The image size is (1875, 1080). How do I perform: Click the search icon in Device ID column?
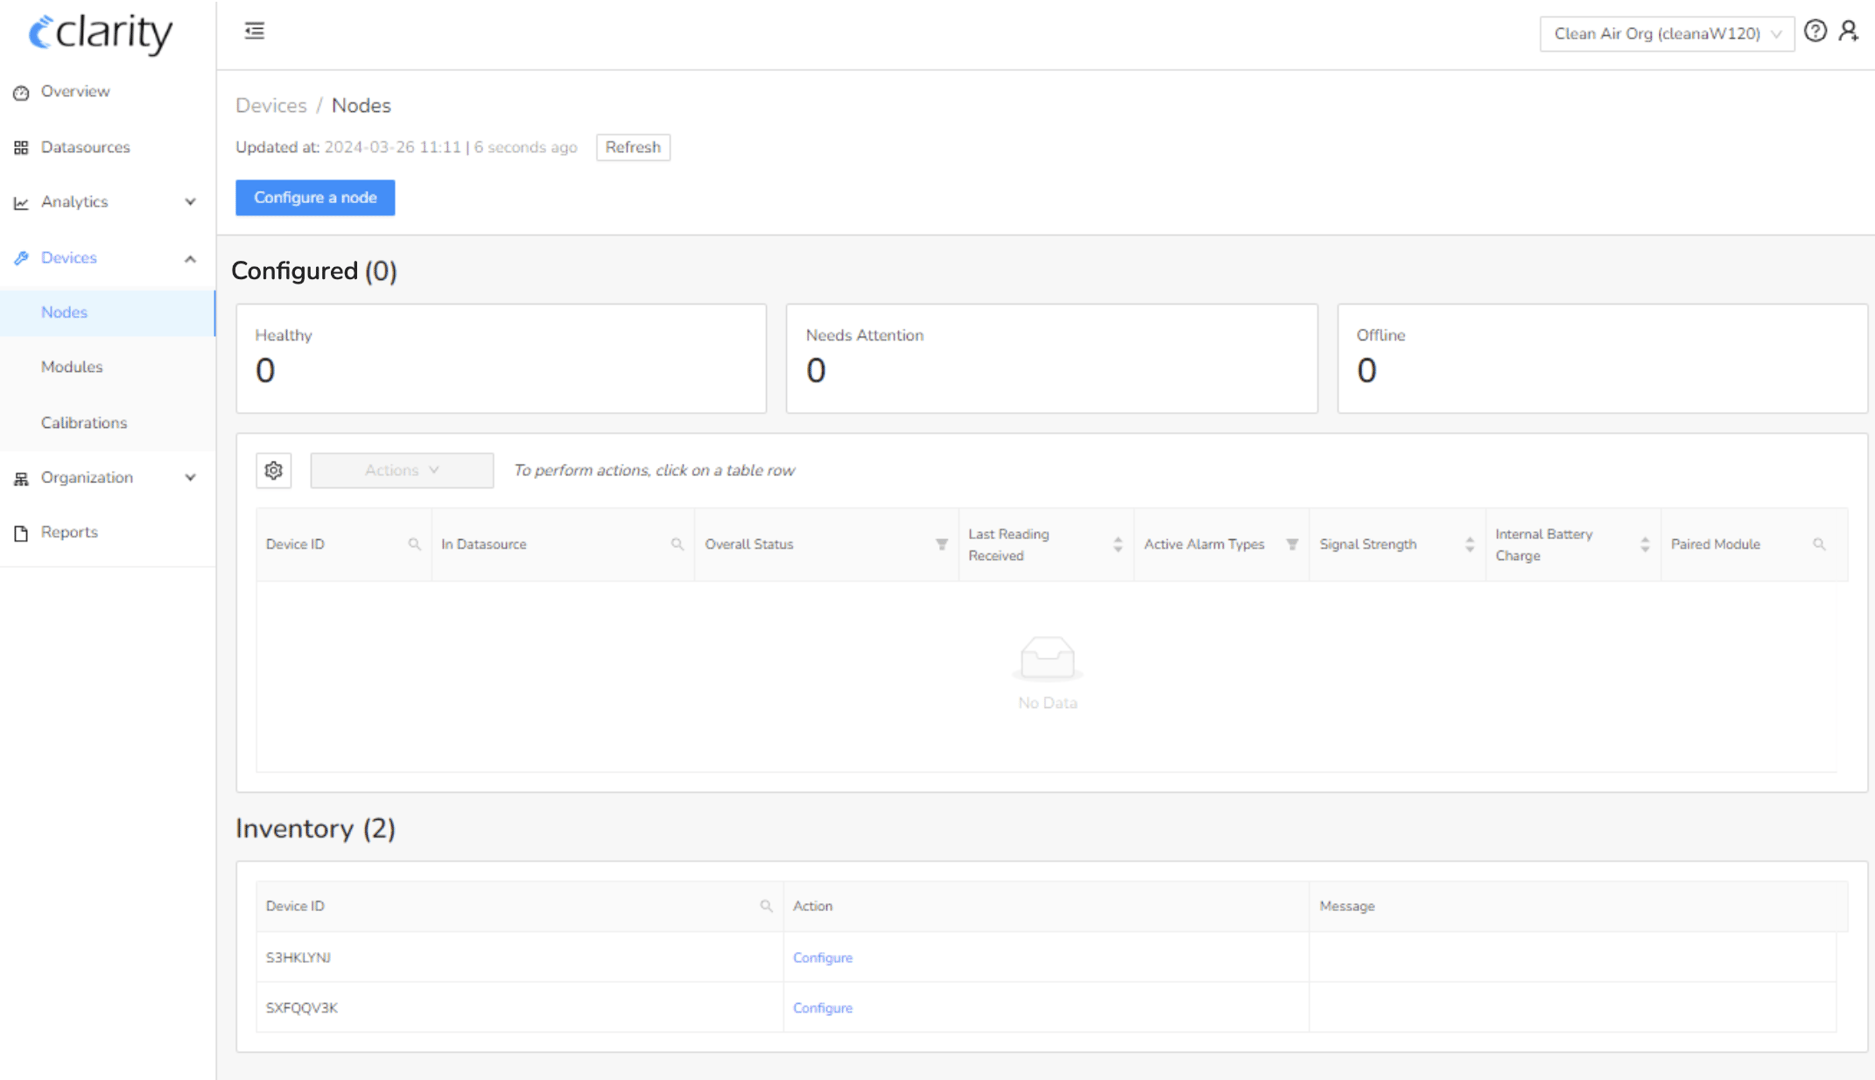[415, 544]
